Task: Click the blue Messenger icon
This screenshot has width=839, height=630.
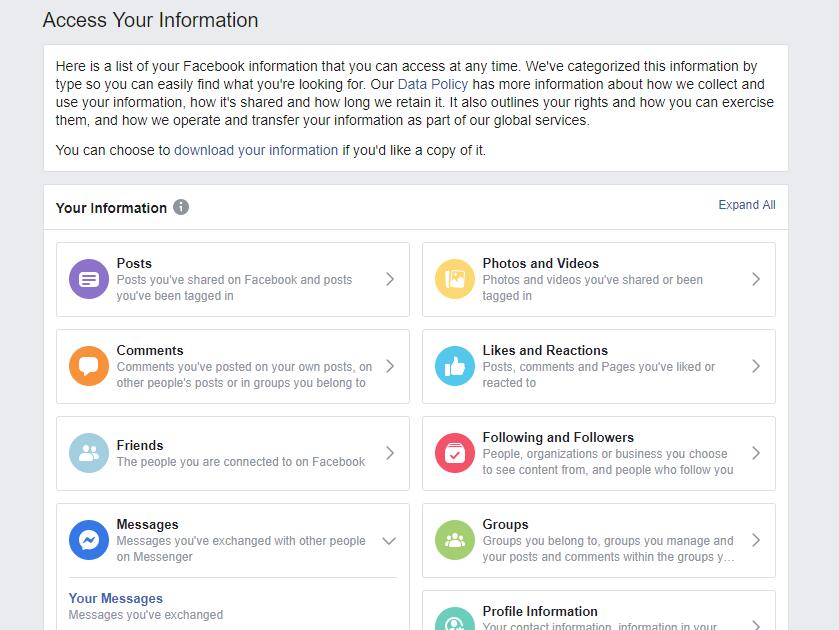Action: click(x=89, y=540)
